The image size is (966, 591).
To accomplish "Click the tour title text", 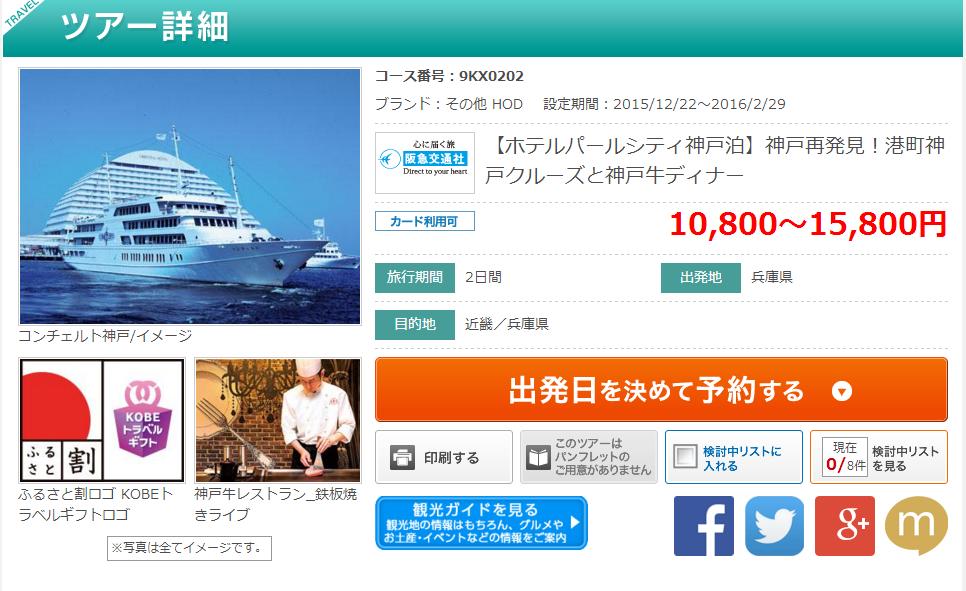I will pyautogui.click(x=715, y=160).
